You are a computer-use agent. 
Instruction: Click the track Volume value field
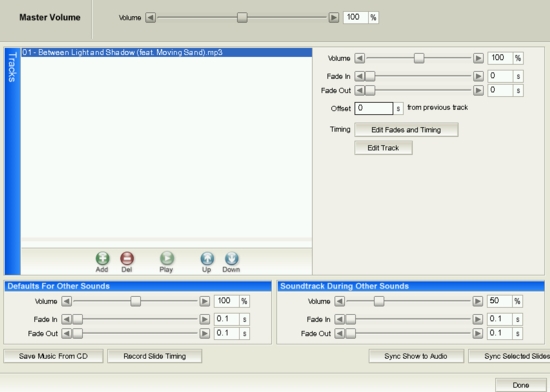tap(501, 58)
